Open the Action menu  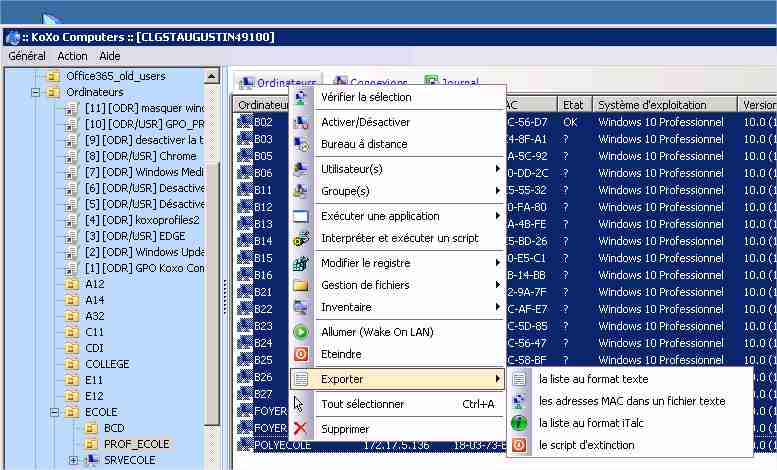pyautogui.click(x=72, y=57)
